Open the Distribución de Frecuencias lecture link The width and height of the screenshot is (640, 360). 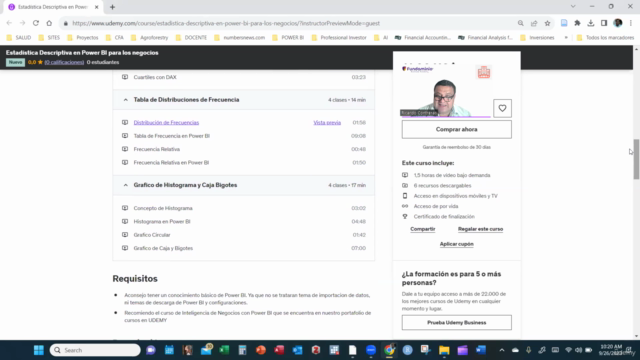click(166, 122)
